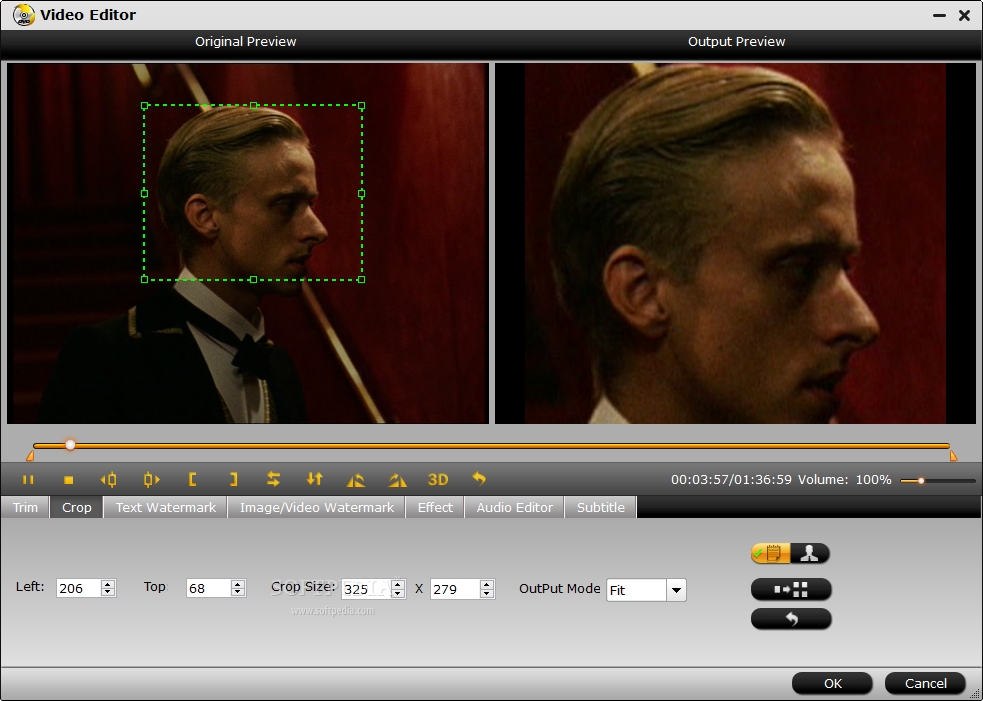Screen dimensions: 983x701
Task: Confirm edits with the OK button
Action: pyautogui.click(x=833, y=683)
